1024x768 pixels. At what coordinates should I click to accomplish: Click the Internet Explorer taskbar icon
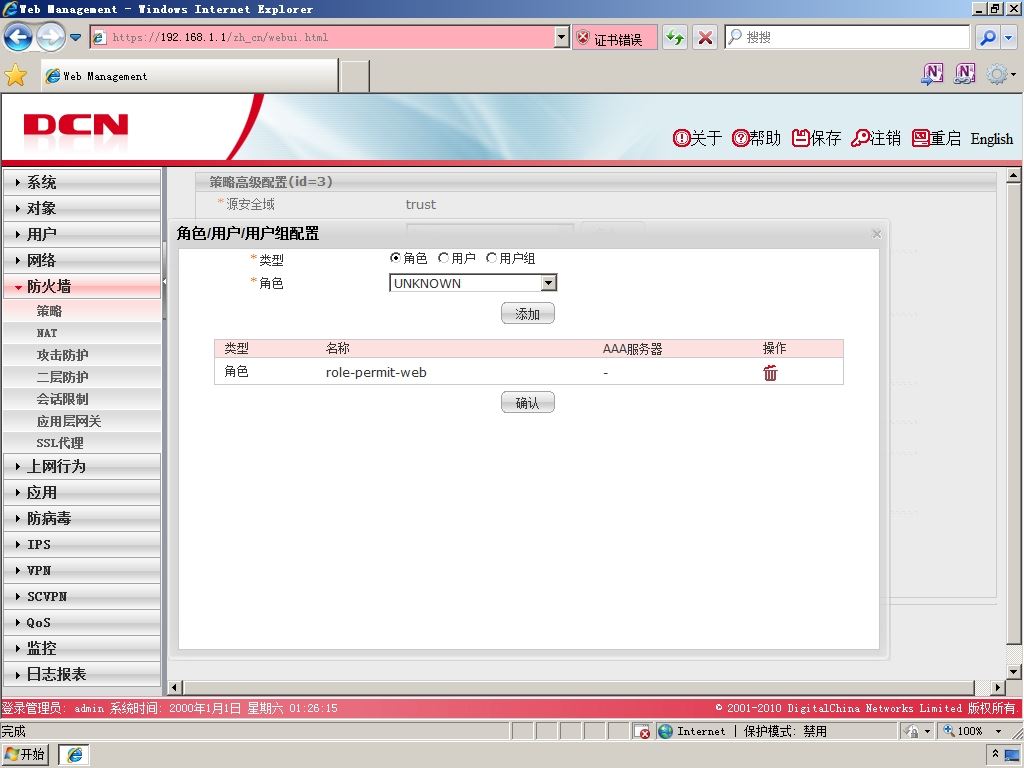tap(74, 755)
